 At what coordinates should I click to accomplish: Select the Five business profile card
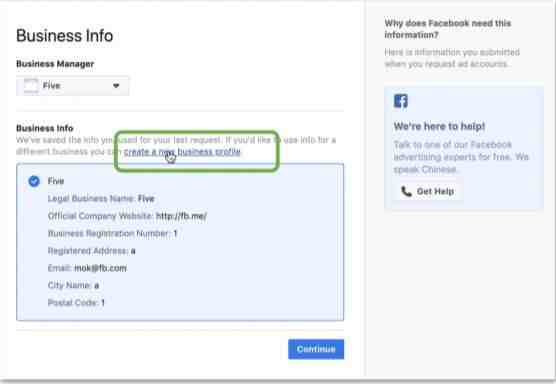pos(180,242)
